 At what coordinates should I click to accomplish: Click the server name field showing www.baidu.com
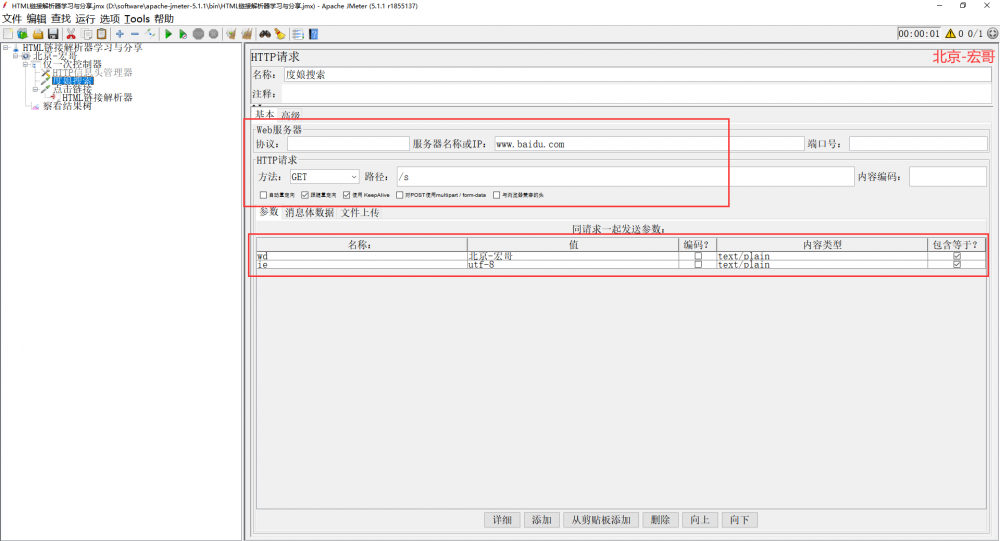coord(649,144)
